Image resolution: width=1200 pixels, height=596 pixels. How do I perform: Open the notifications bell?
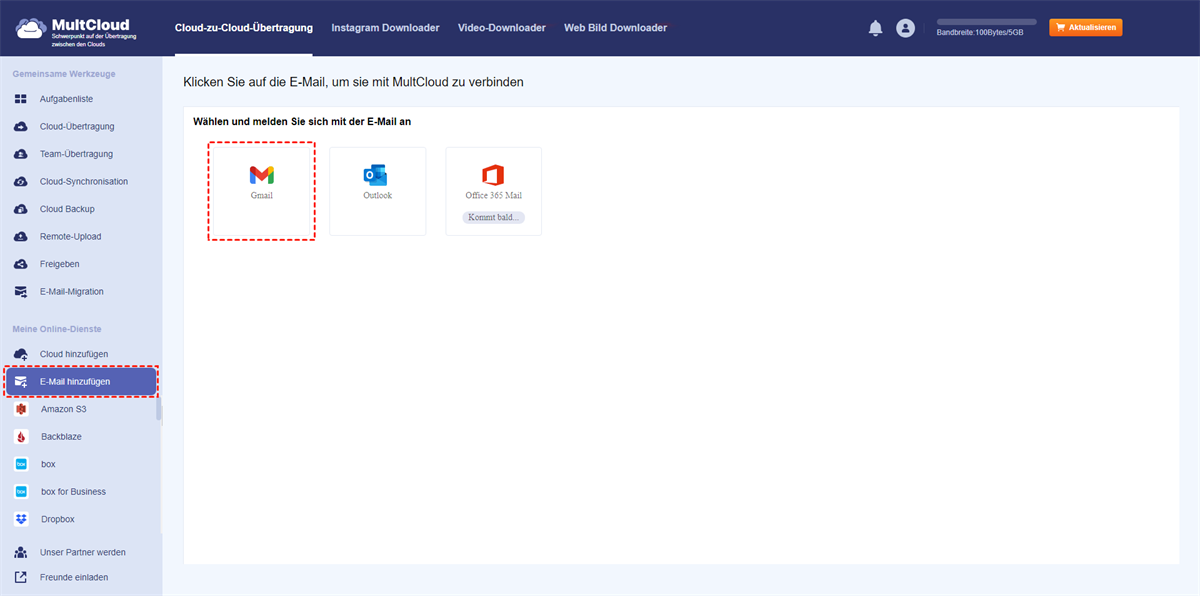coord(875,28)
